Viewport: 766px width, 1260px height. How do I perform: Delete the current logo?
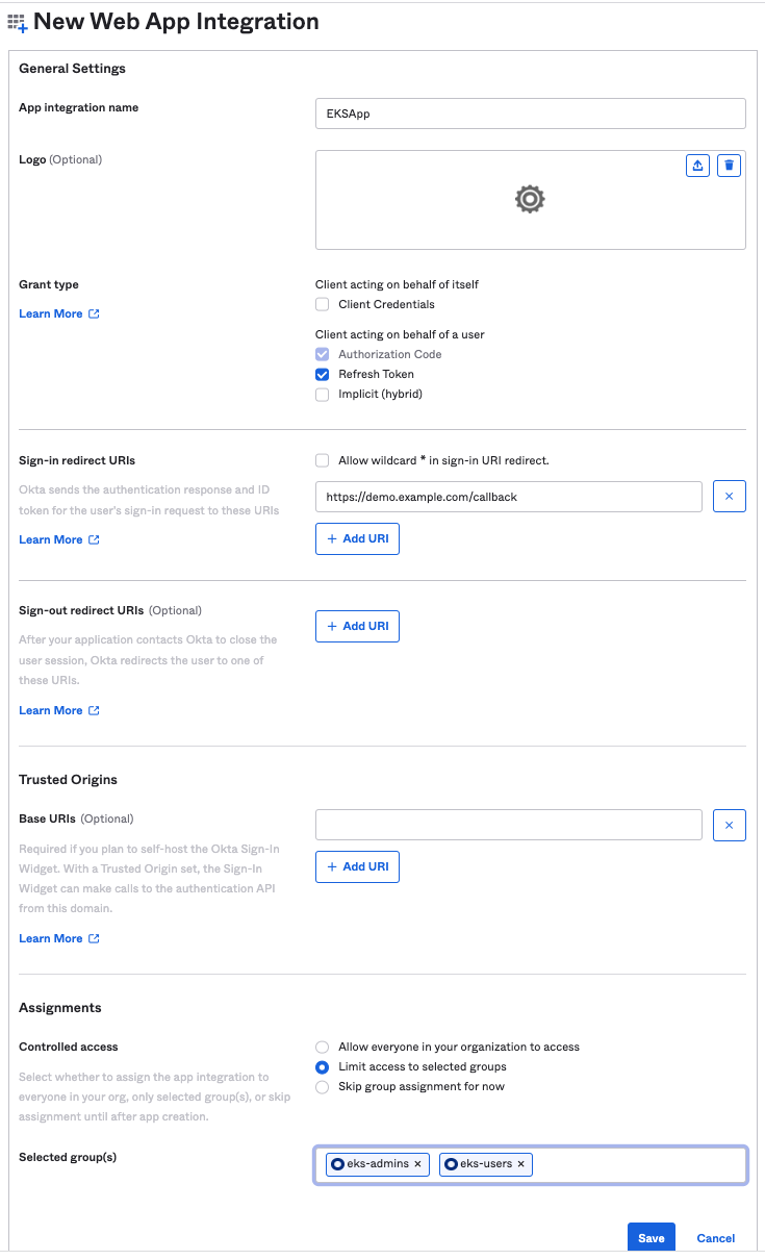point(729,165)
